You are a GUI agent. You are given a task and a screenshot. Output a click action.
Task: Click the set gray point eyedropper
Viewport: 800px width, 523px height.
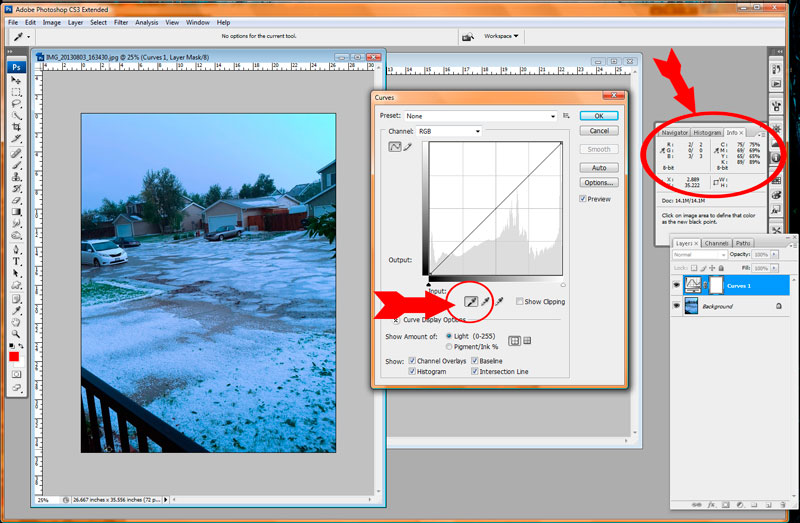[x=485, y=302]
